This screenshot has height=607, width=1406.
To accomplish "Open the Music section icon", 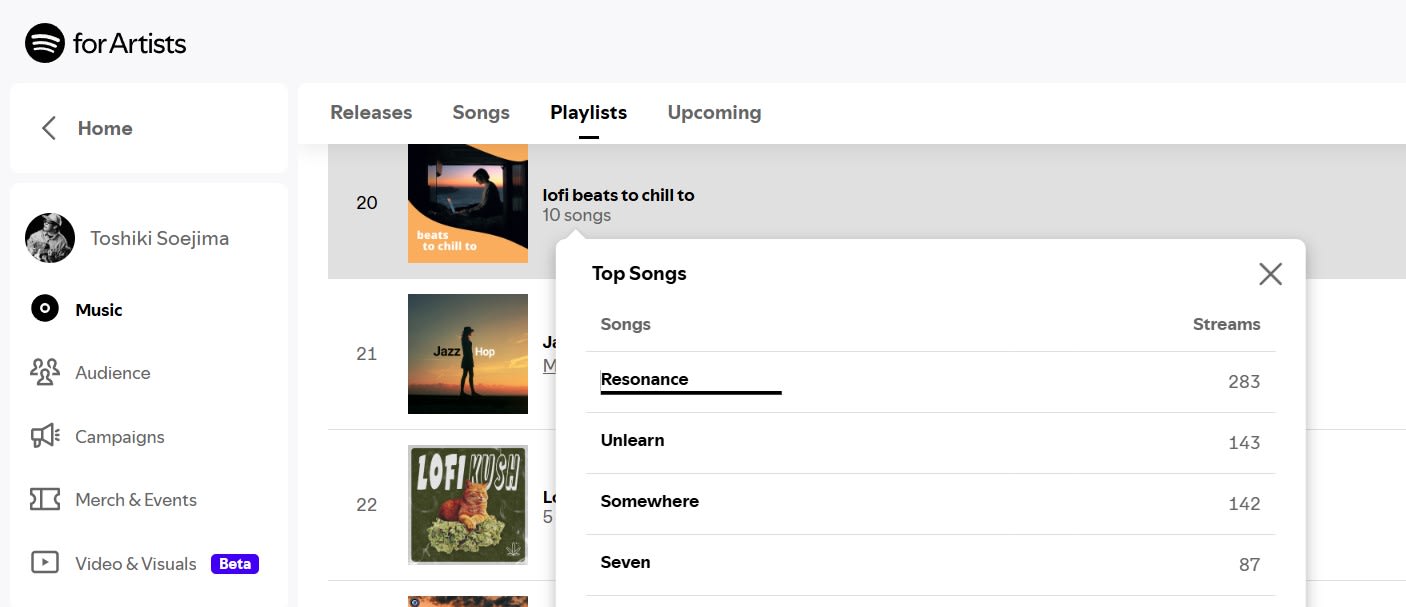I will (x=45, y=309).
